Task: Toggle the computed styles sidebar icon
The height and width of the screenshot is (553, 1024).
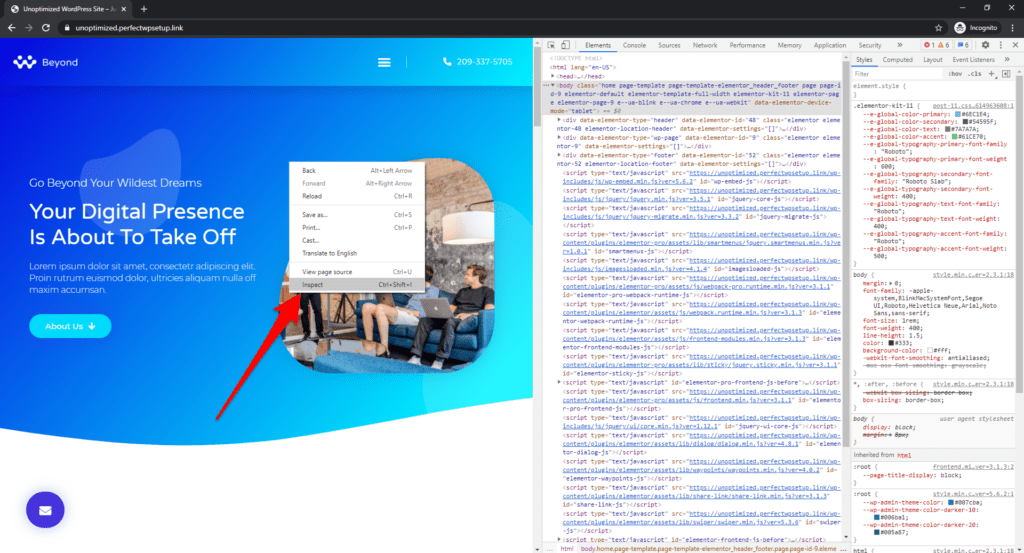Action: 1006,74
